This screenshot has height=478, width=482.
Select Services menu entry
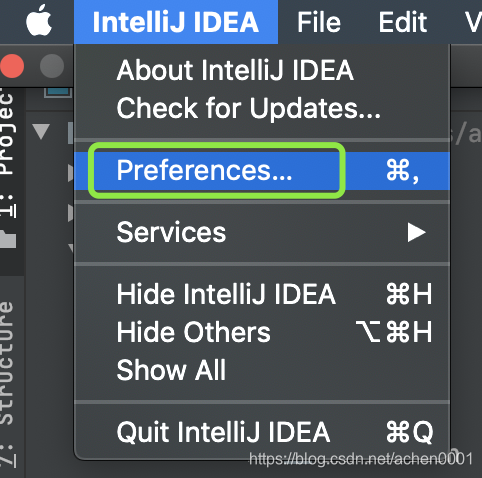262,232
